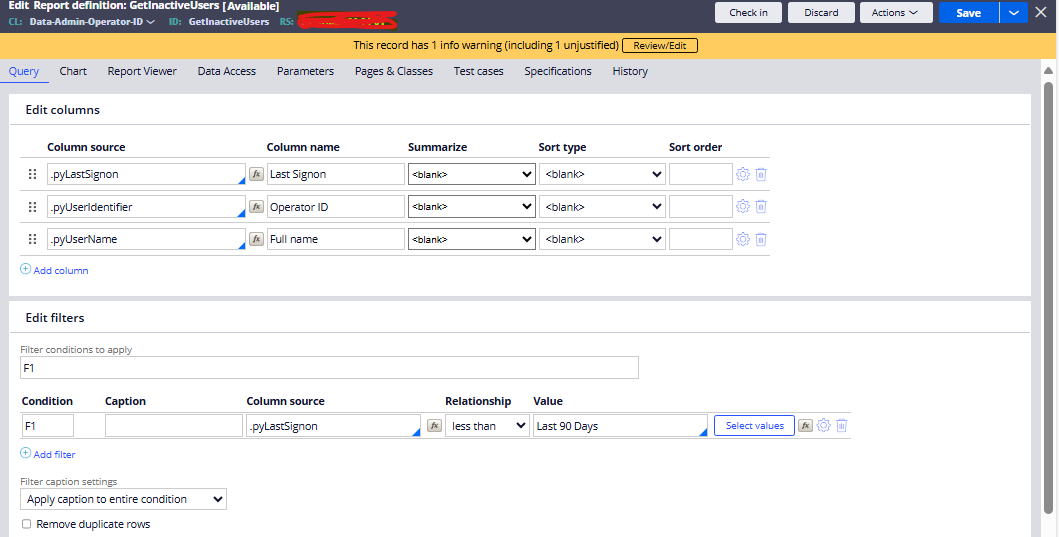Open expression builder for .pyUserName column

point(256,239)
